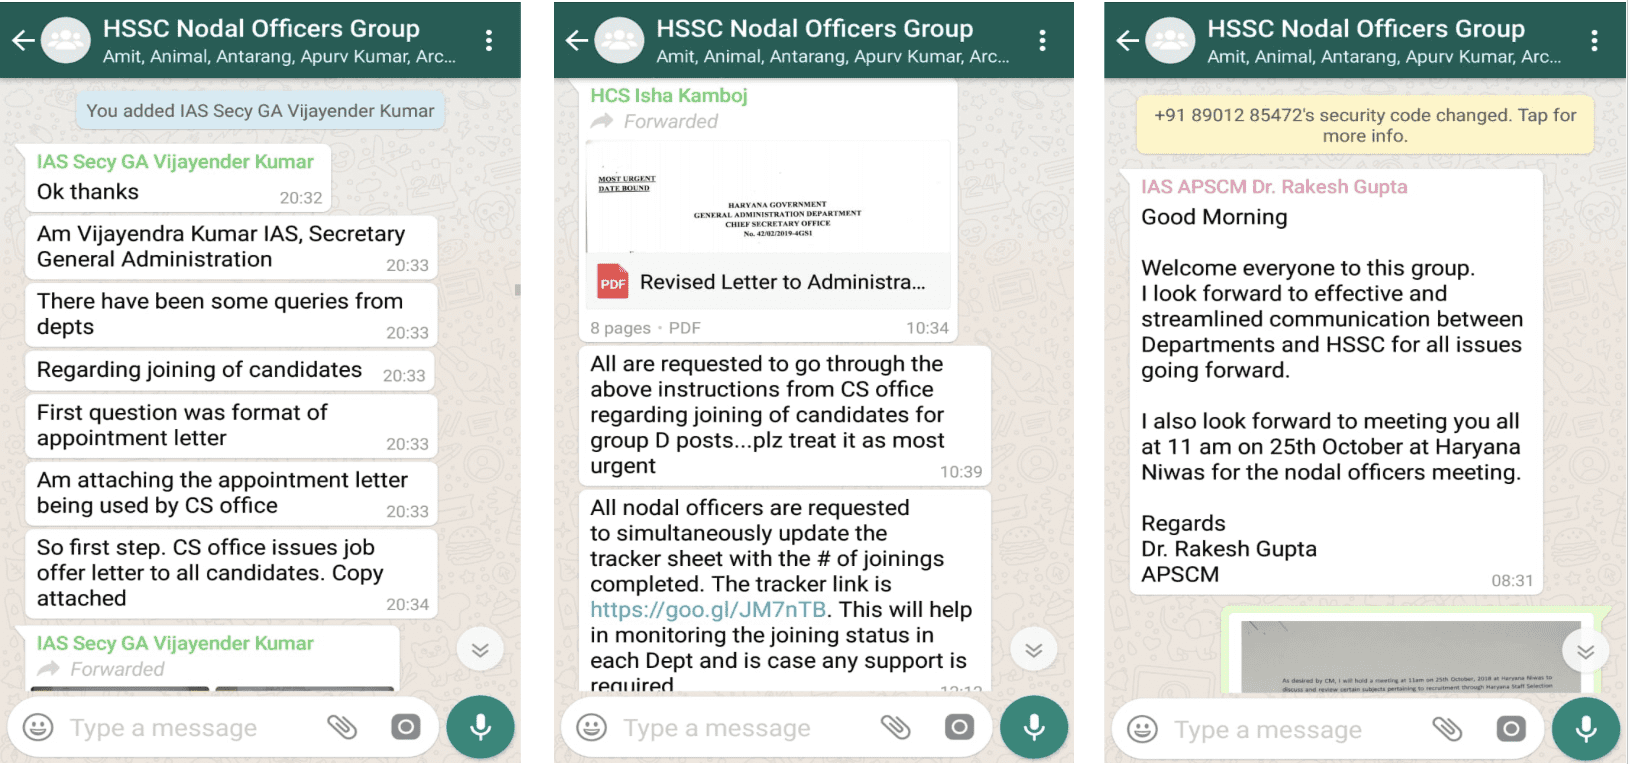Jump to latest messages in left chat

[x=480, y=650]
